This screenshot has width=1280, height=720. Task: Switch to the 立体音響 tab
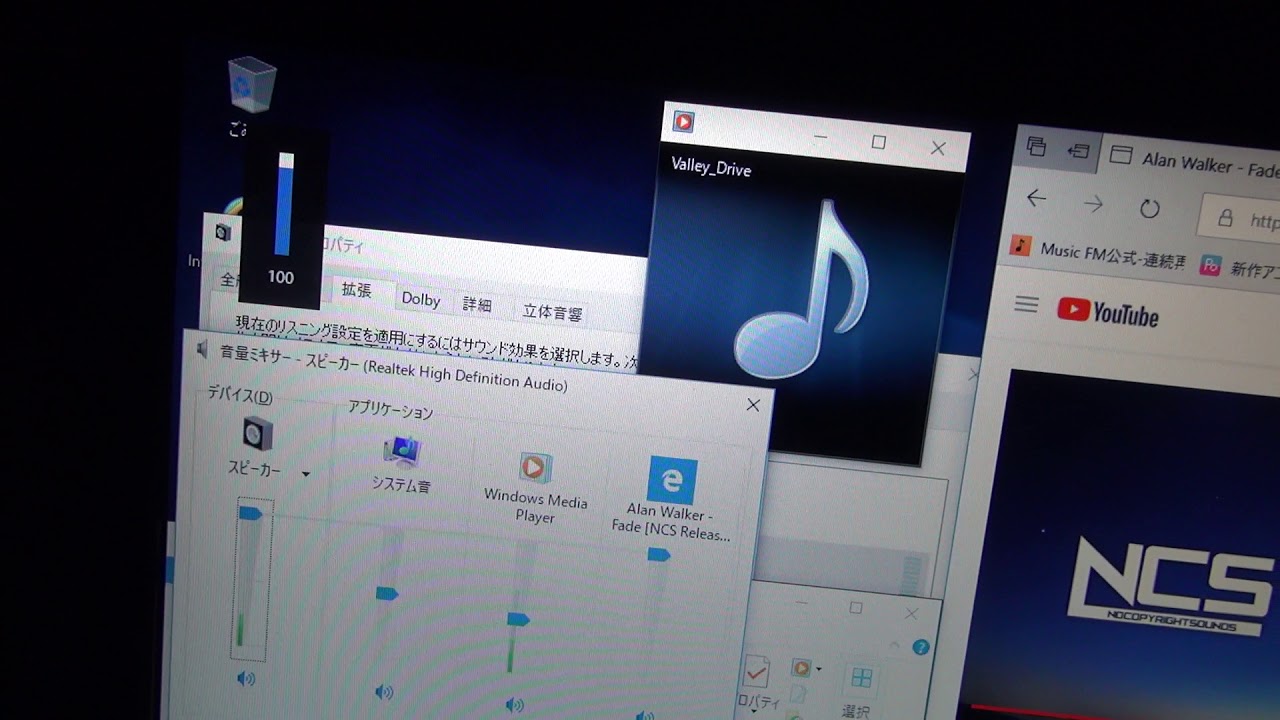[x=552, y=312]
